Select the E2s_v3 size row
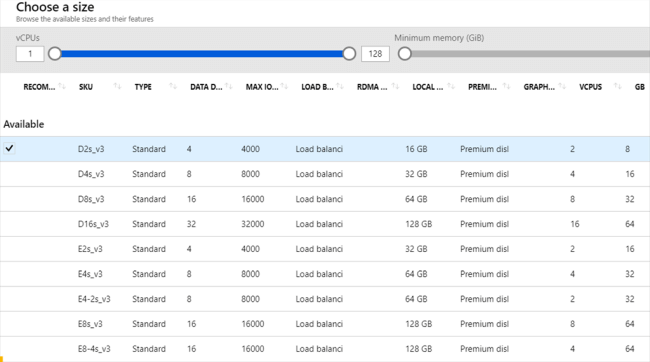 [325, 249]
